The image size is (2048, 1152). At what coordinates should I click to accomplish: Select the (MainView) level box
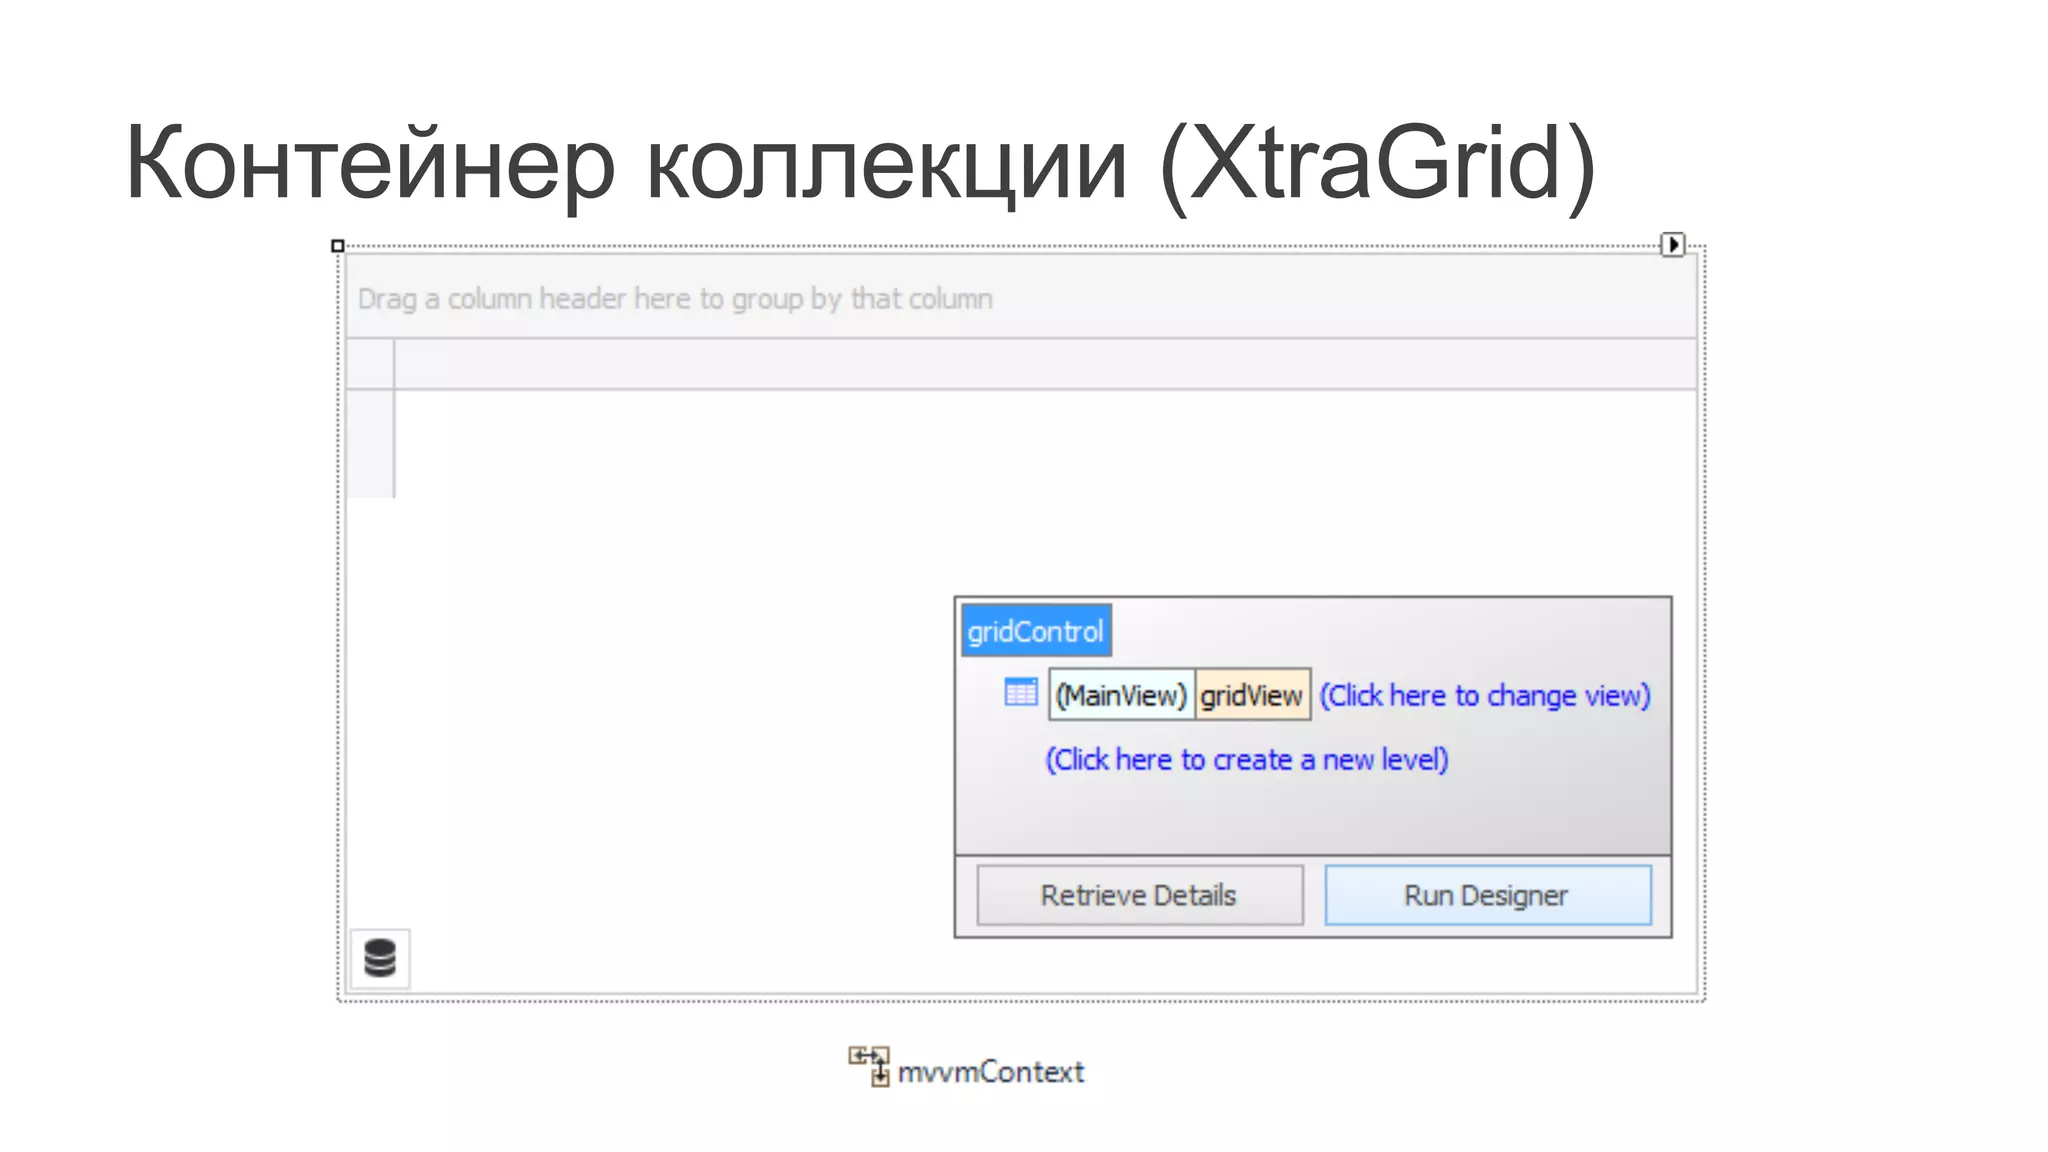[1121, 695]
